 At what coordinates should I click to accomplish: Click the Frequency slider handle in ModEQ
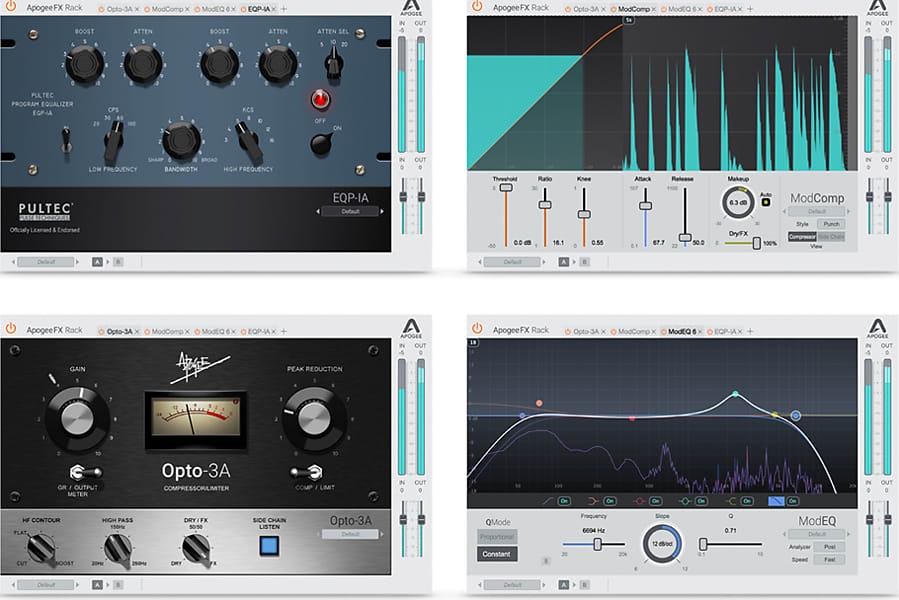tap(597, 544)
